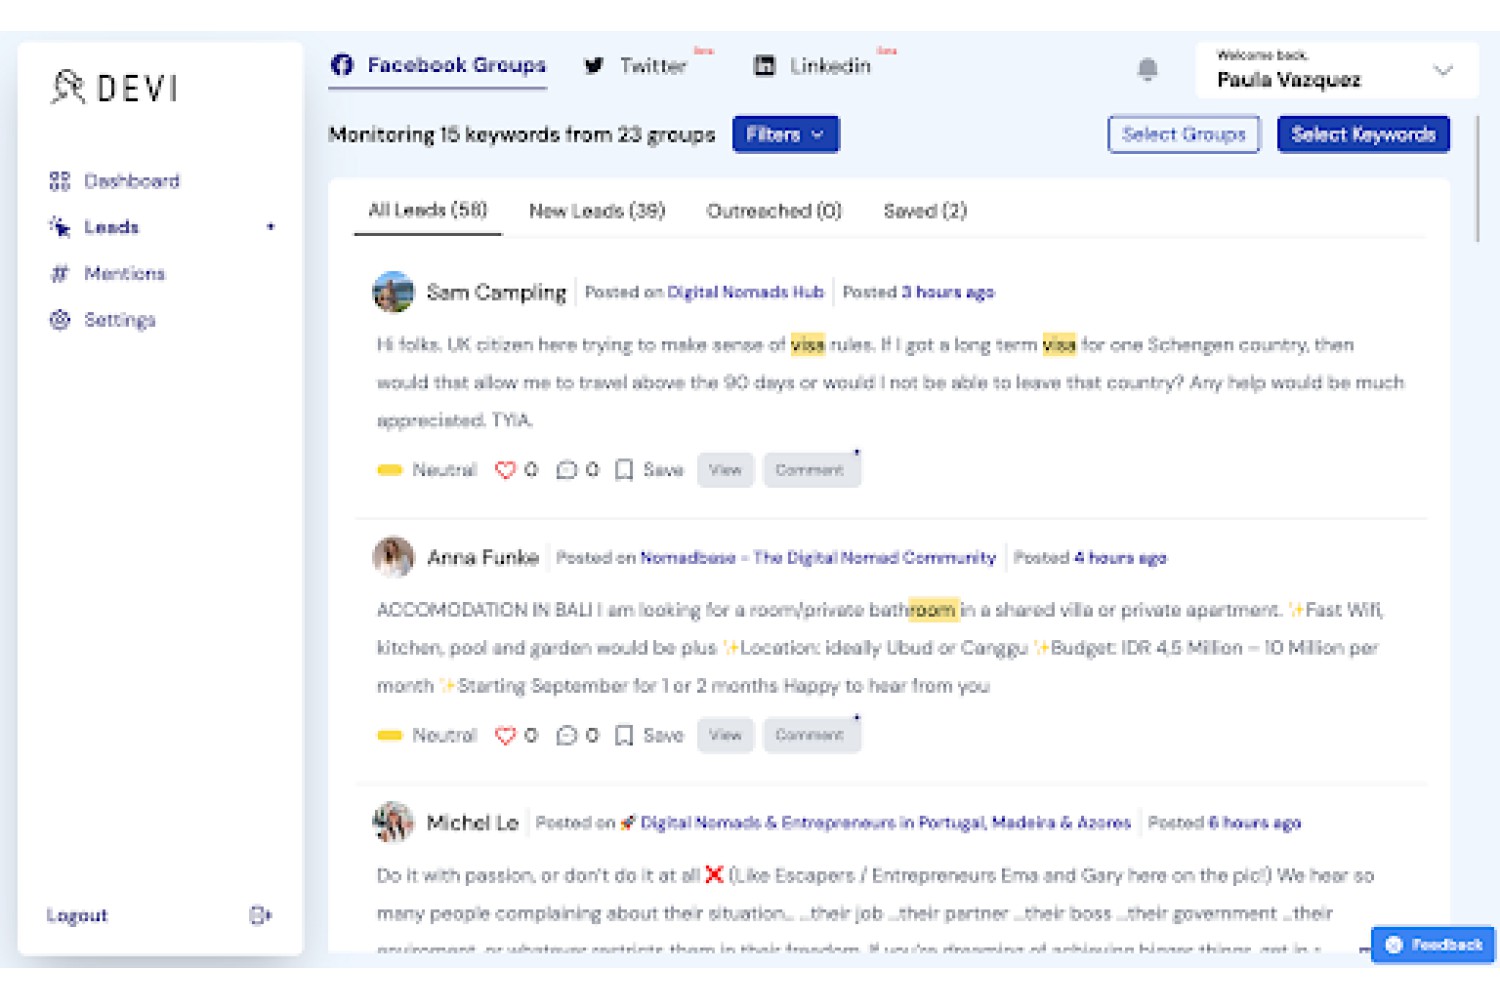Click the DEVI logo
This screenshot has width=1500, height=1000.
(x=114, y=88)
